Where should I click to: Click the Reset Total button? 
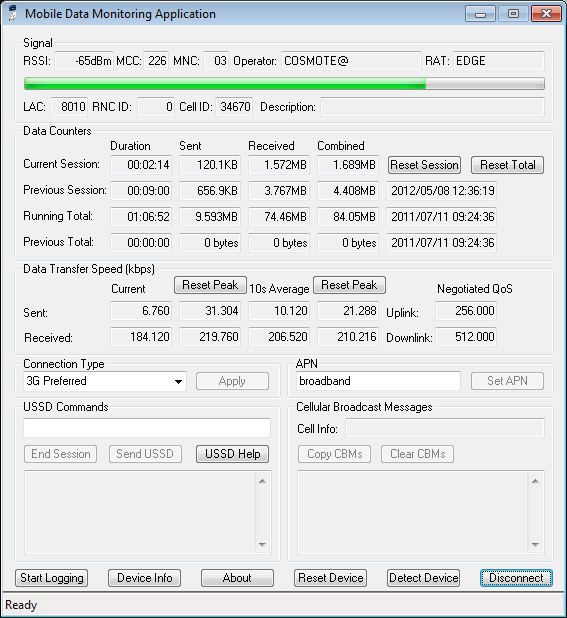click(508, 165)
